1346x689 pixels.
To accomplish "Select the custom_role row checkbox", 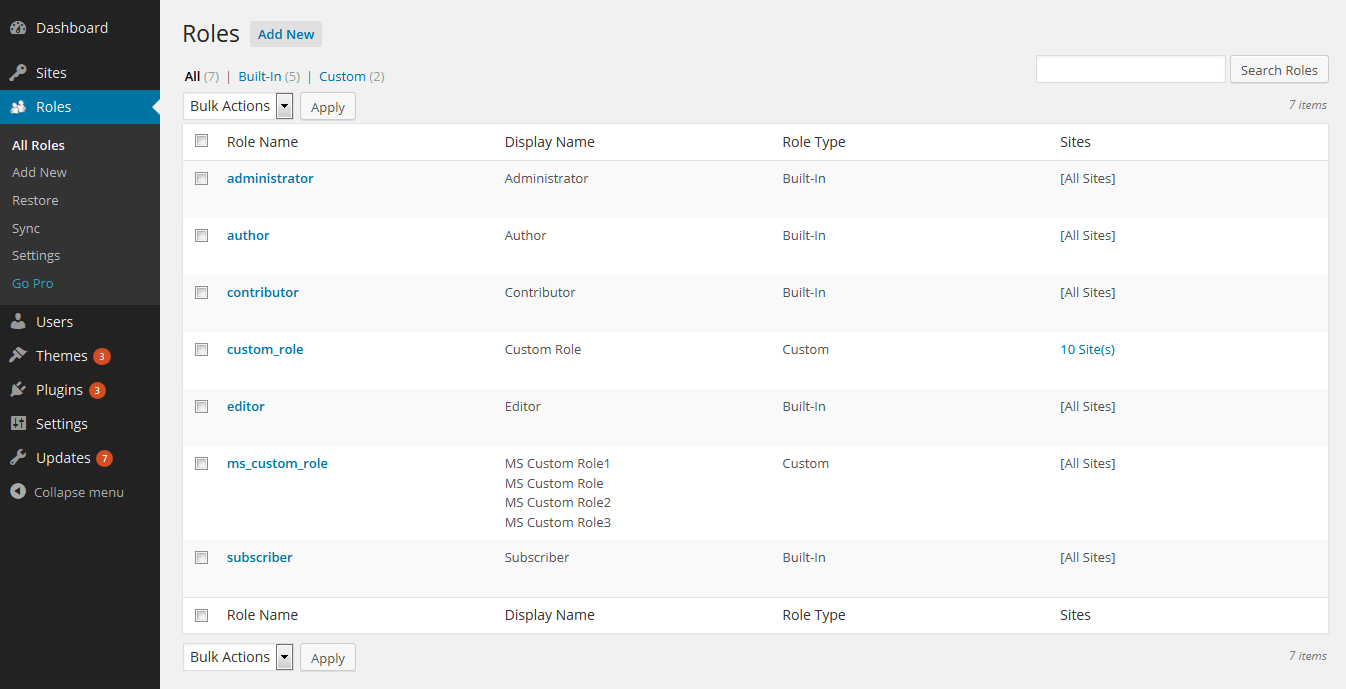I will pyautogui.click(x=201, y=349).
